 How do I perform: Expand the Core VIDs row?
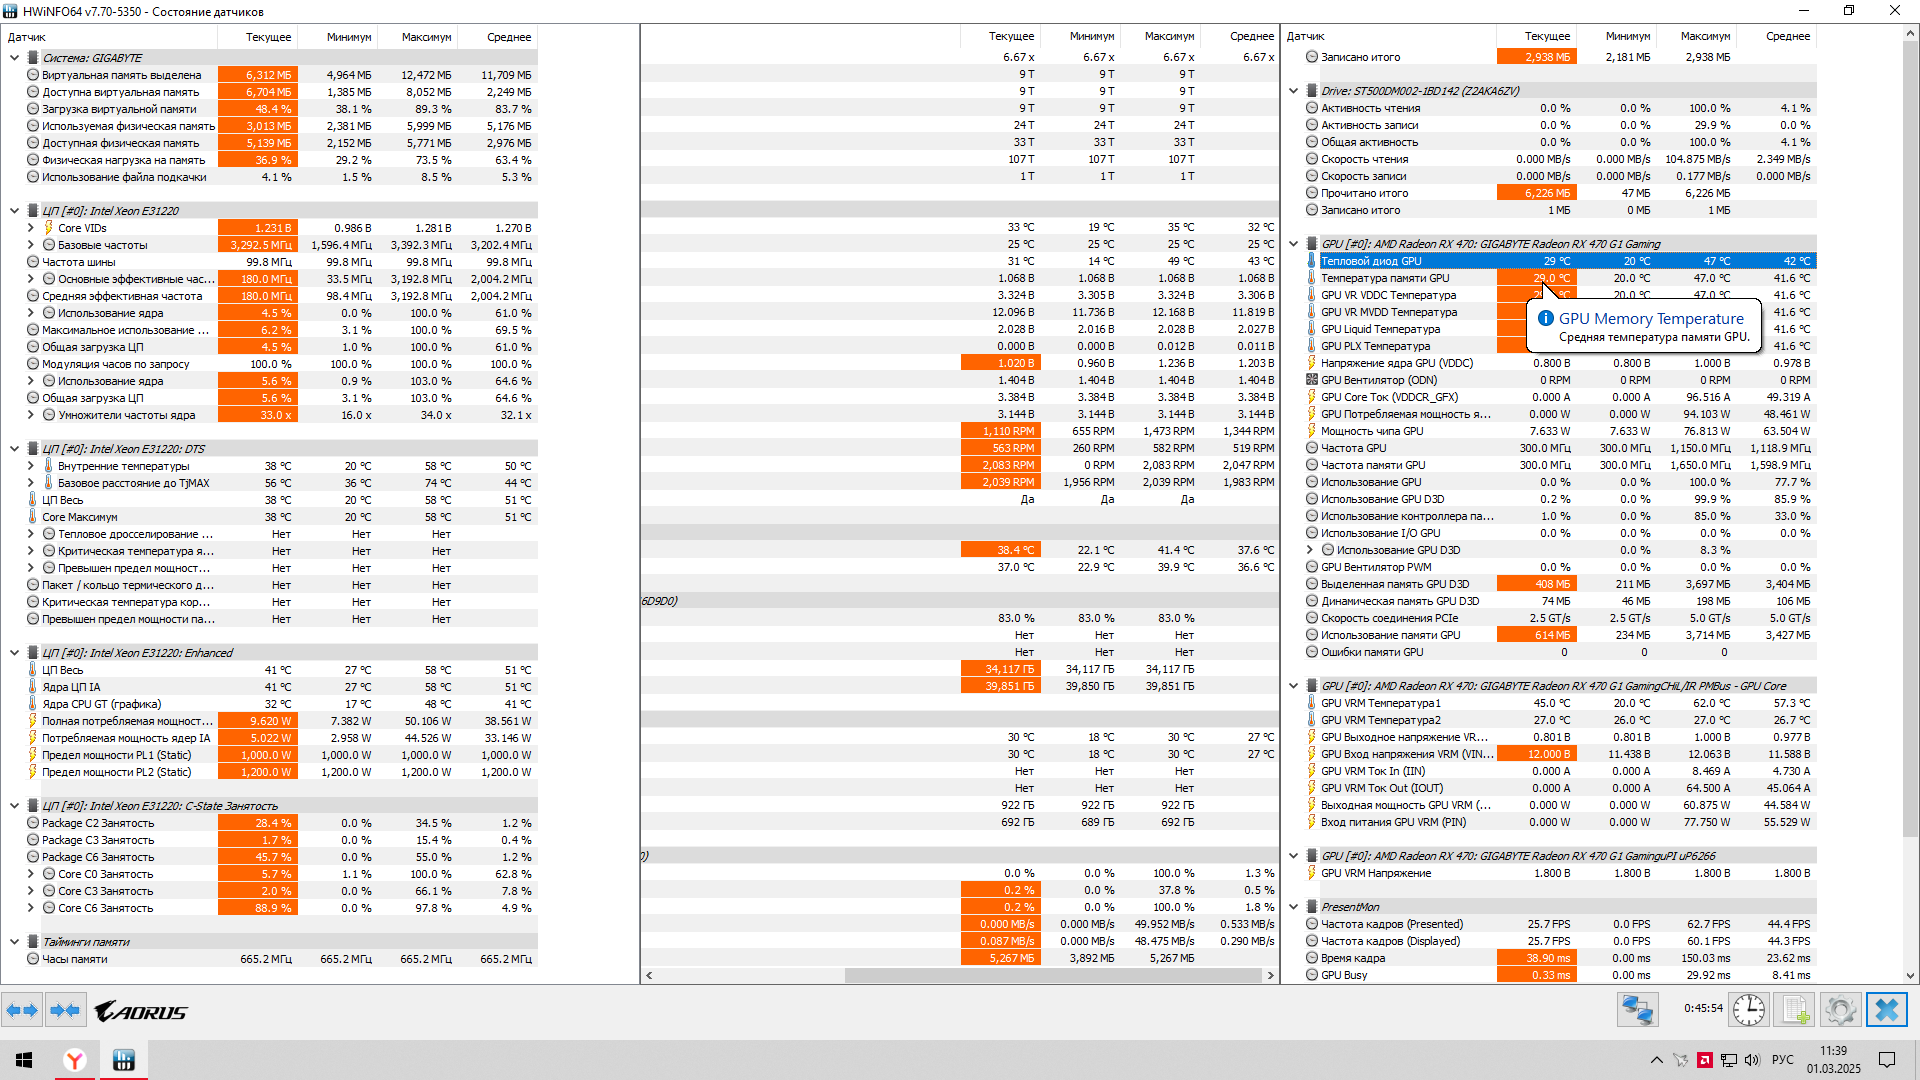pos(31,228)
